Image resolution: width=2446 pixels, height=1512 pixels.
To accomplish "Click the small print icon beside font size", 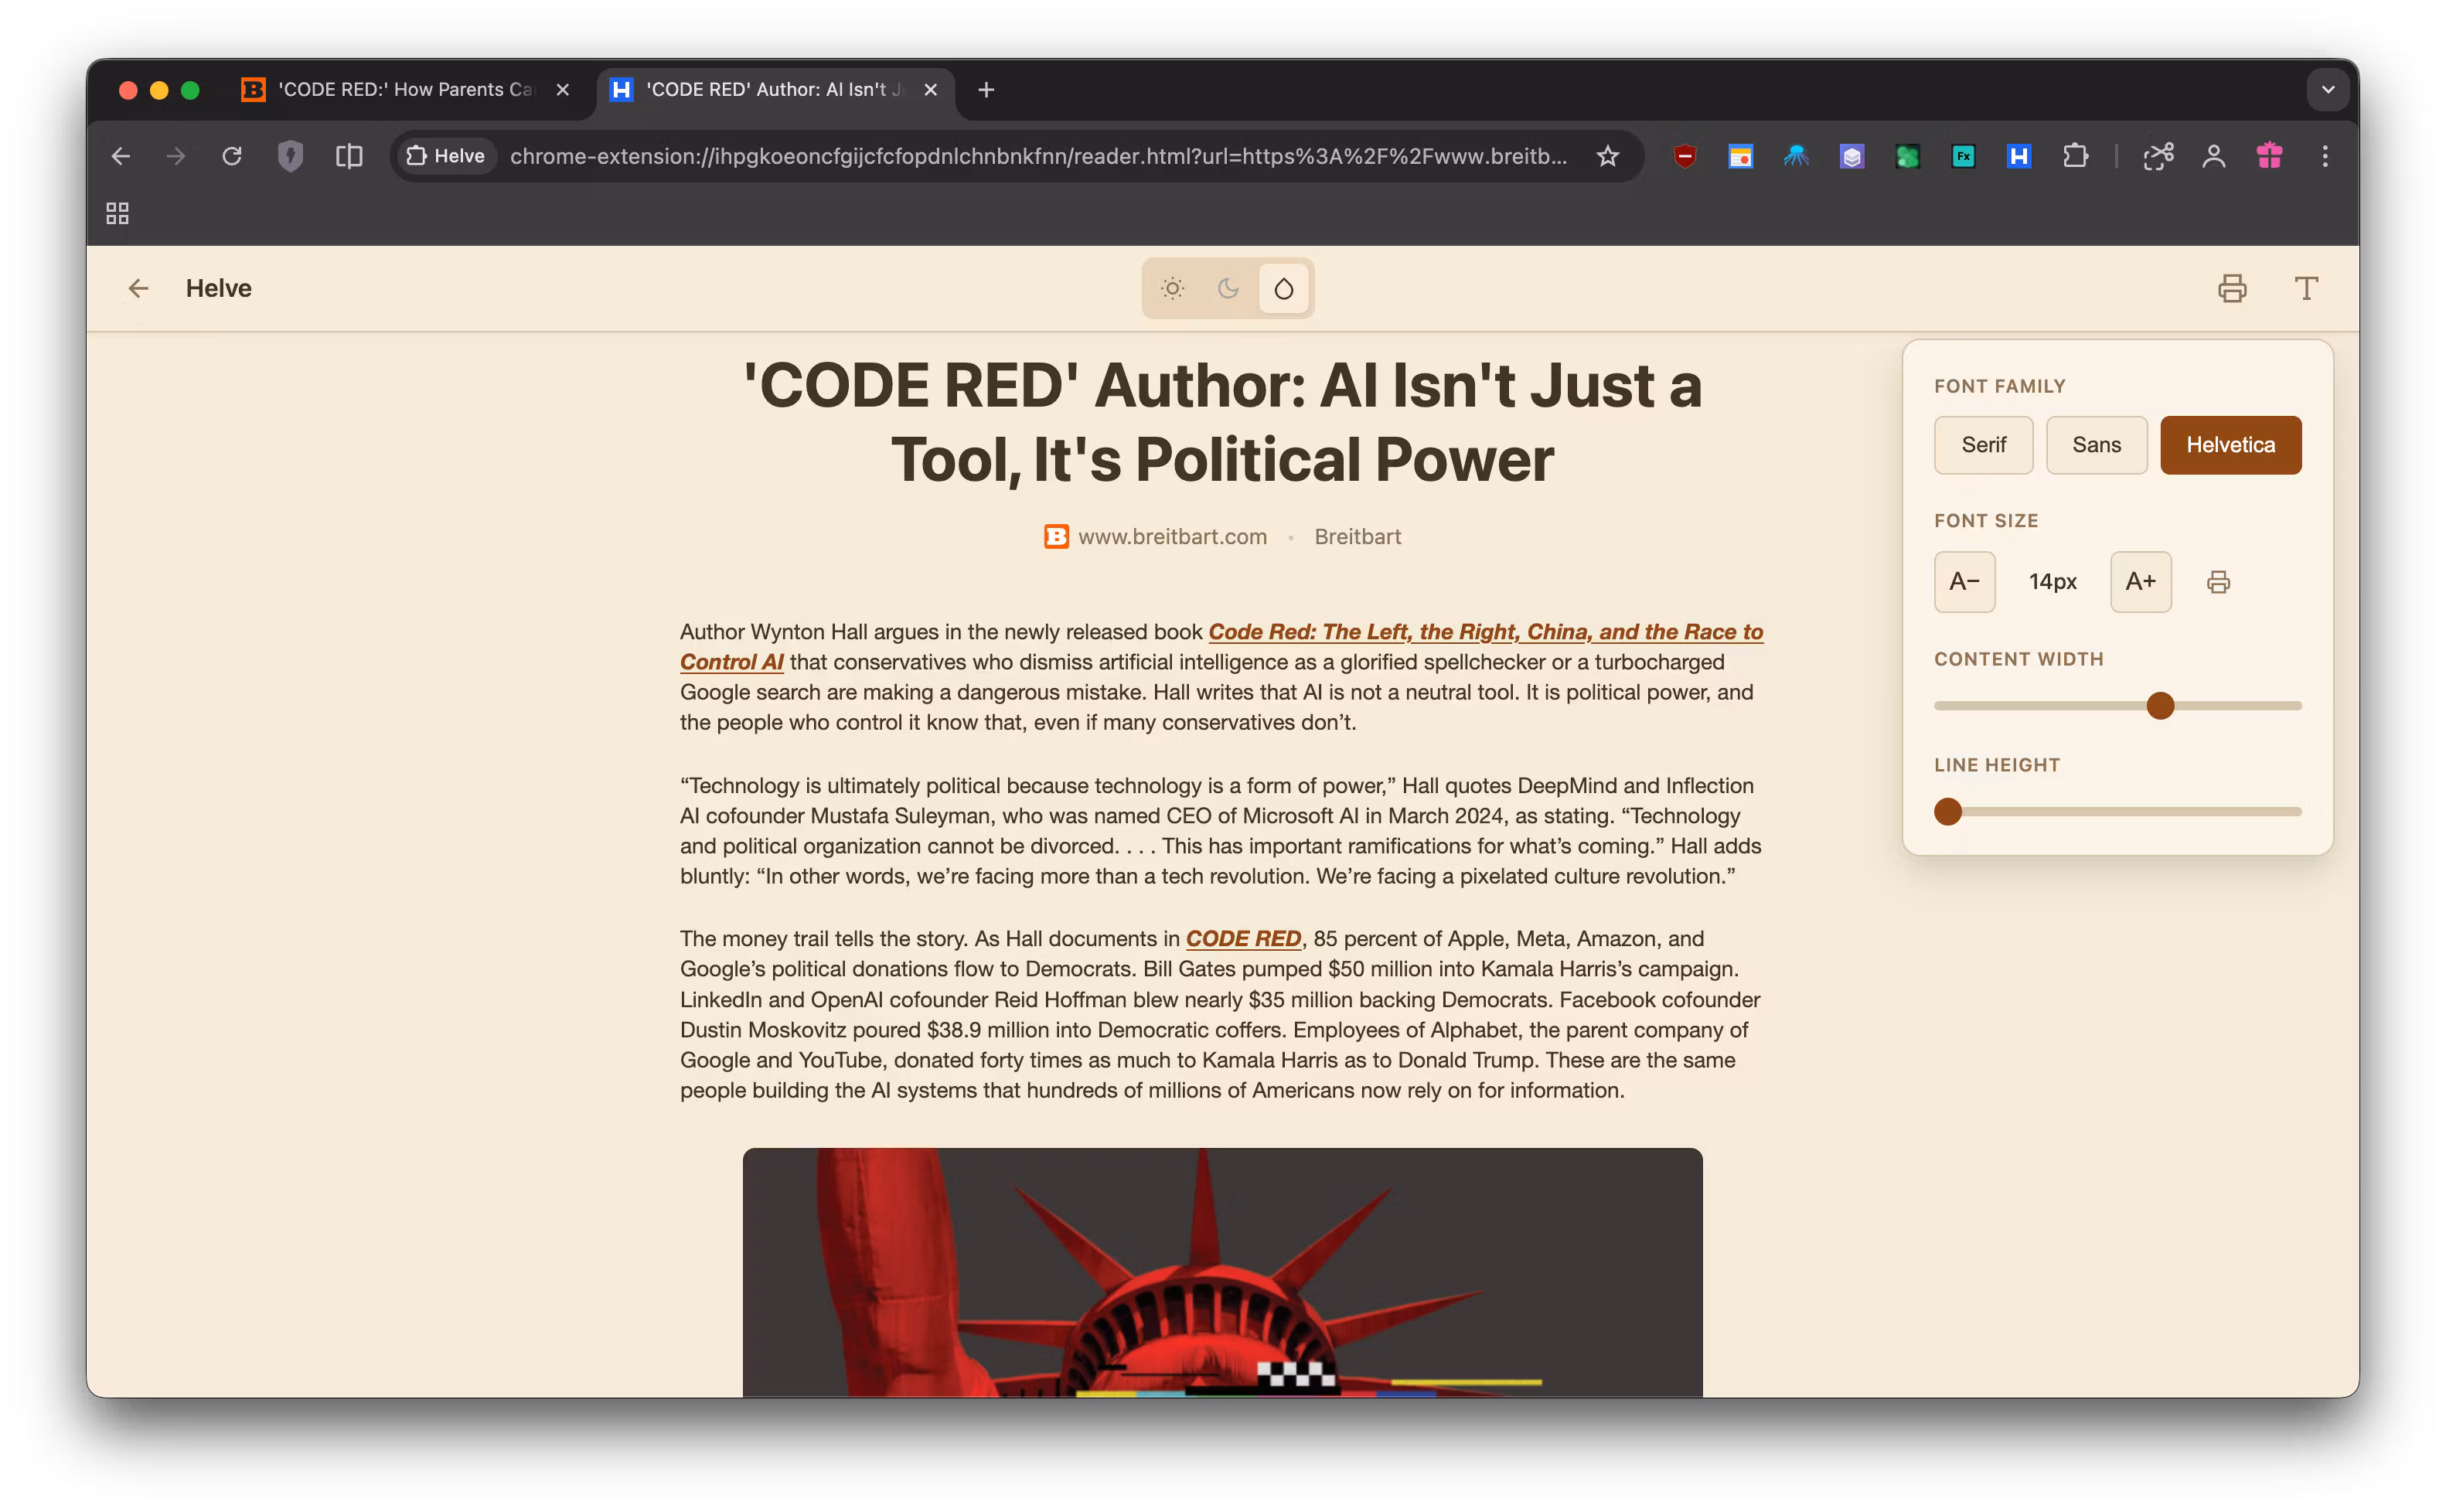I will [2217, 582].
